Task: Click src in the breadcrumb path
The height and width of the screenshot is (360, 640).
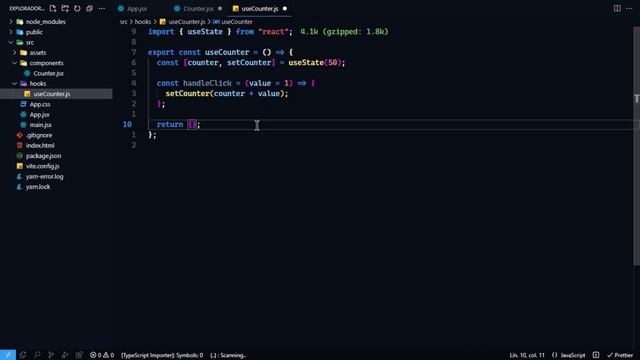Action: click(x=124, y=22)
